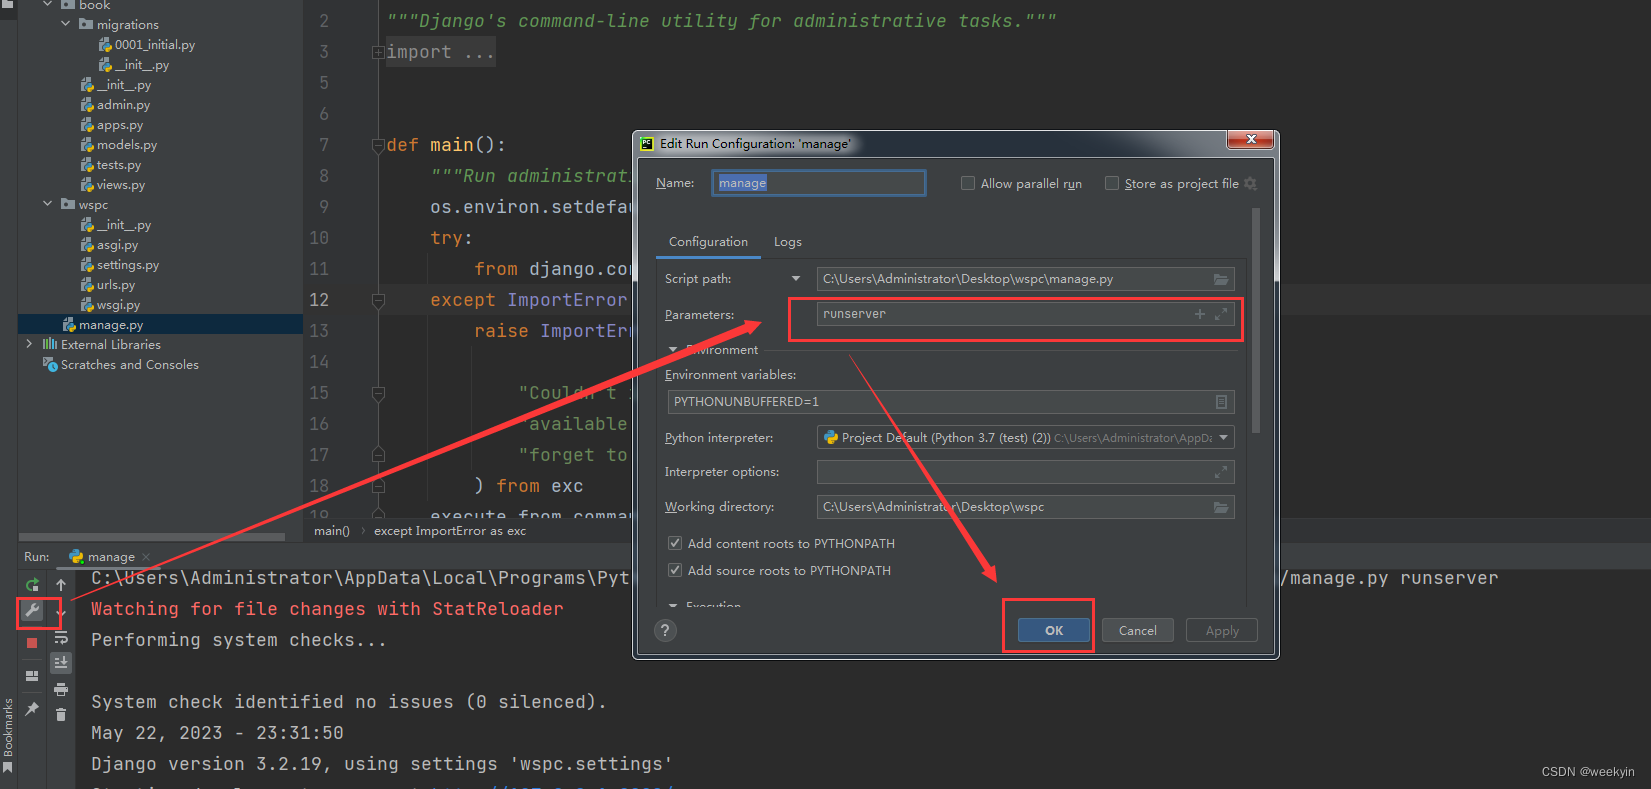The height and width of the screenshot is (789, 1651).
Task: Click the restore layout icon in Run panel
Action: tap(32, 675)
